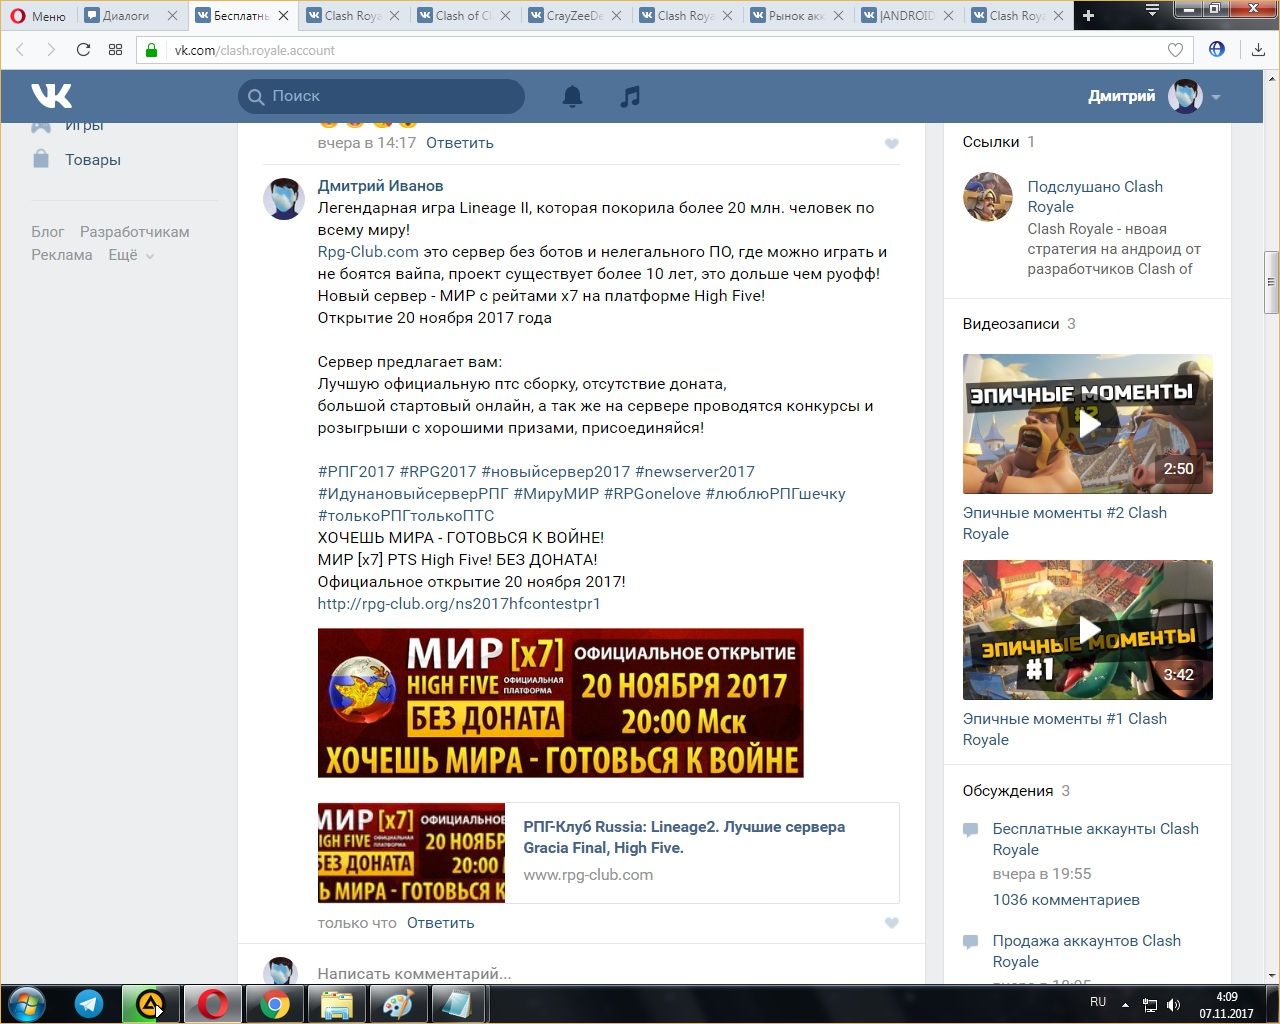
Task: Click Ответить under только что comment
Action: (440, 923)
